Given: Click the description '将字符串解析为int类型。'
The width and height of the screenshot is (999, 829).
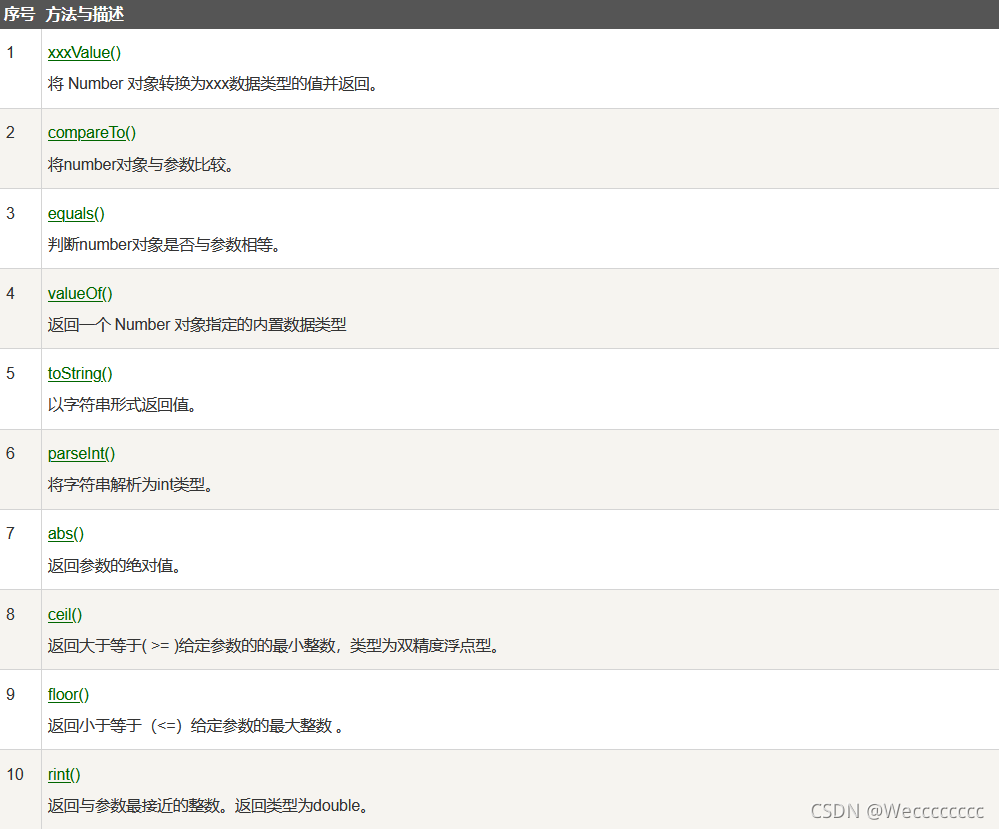Looking at the screenshot, I should pos(131,485).
